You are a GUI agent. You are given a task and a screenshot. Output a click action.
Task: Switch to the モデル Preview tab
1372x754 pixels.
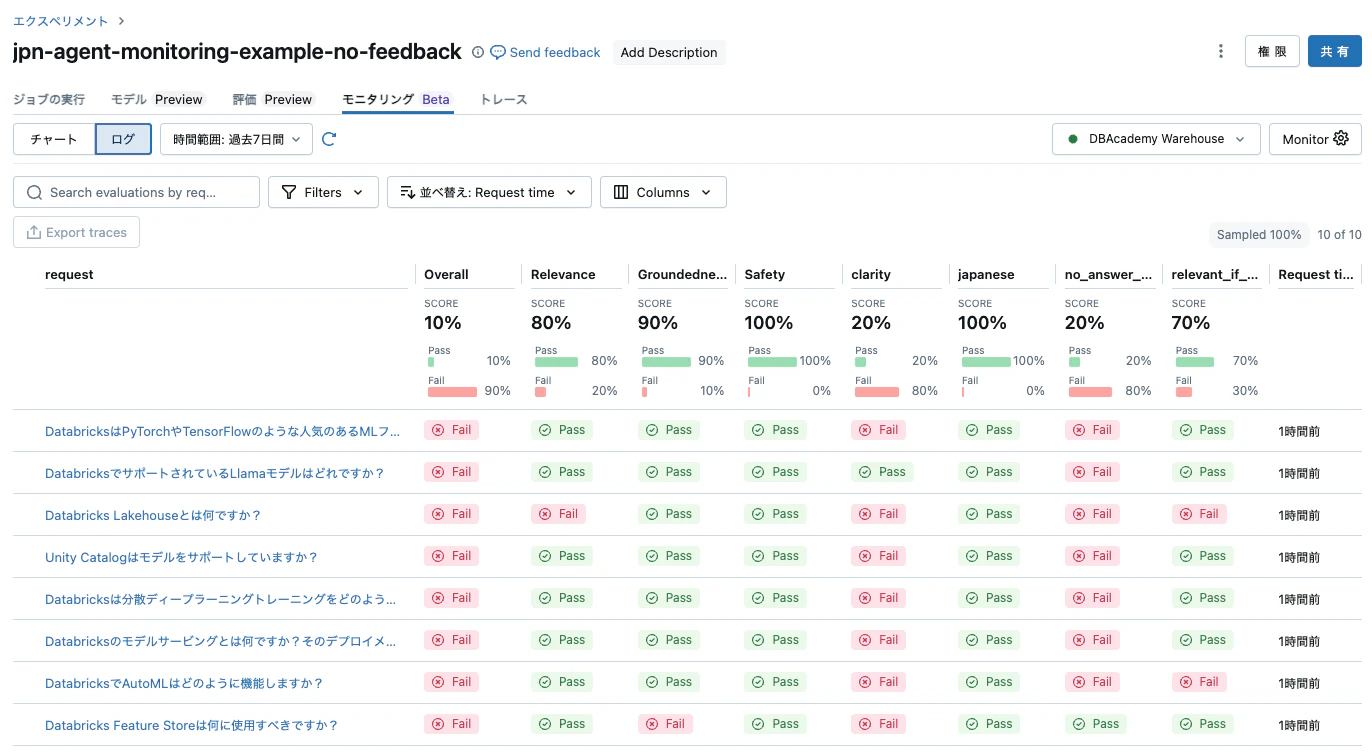[158, 99]
